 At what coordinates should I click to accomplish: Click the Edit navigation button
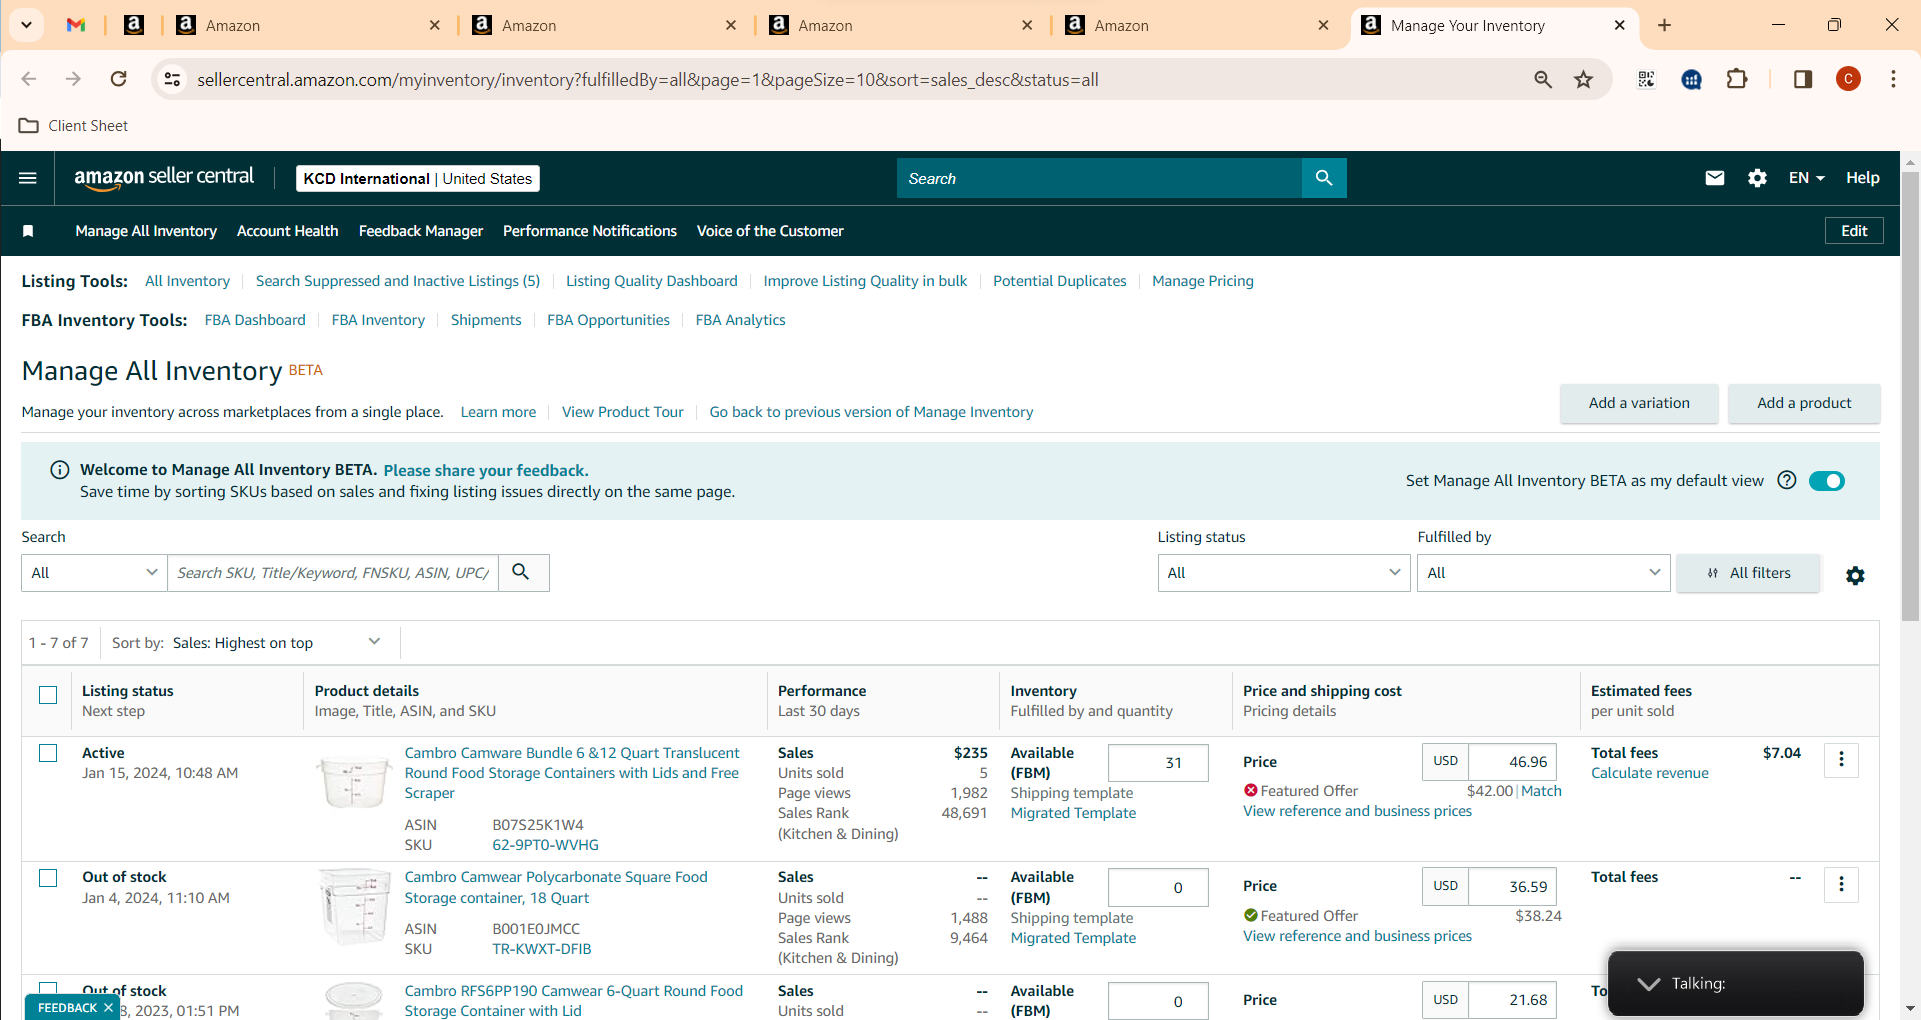pyautogui.click(x=1854, y=231)
